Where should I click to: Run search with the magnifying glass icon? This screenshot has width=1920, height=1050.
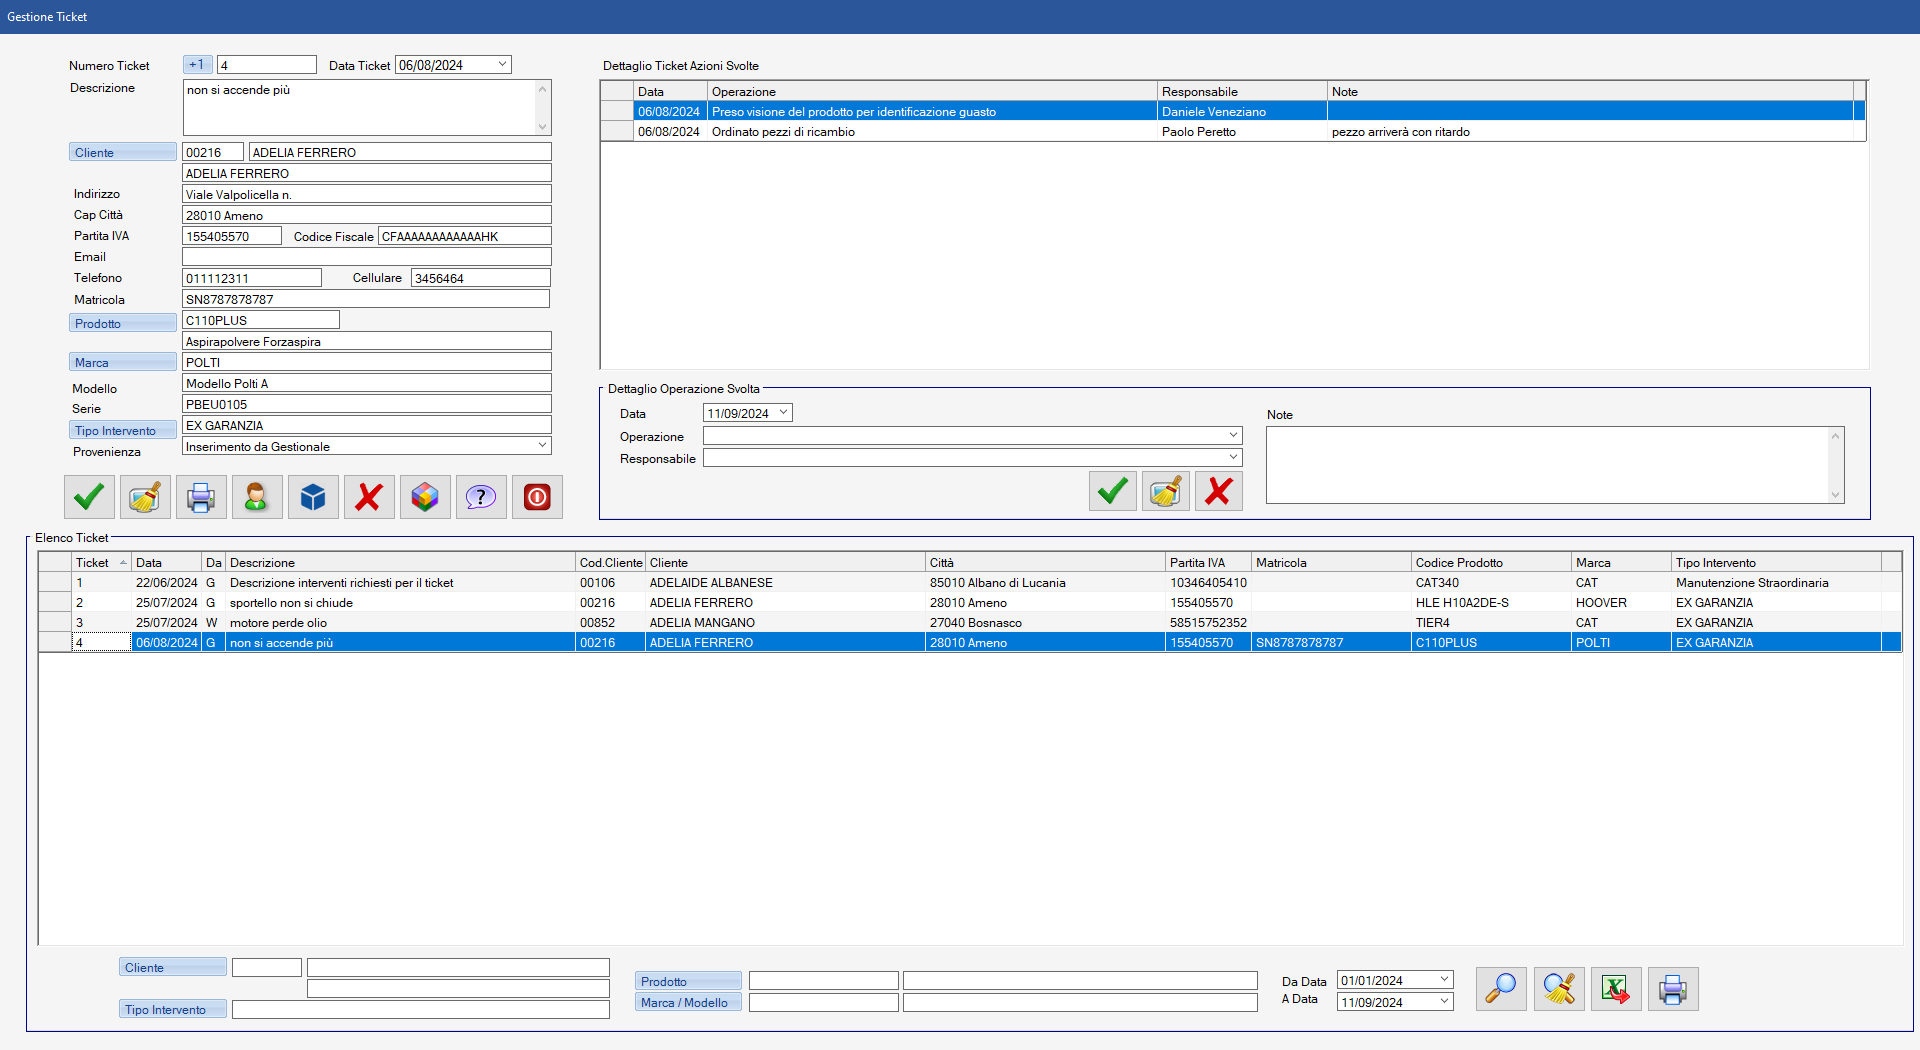pos(1500,989)
